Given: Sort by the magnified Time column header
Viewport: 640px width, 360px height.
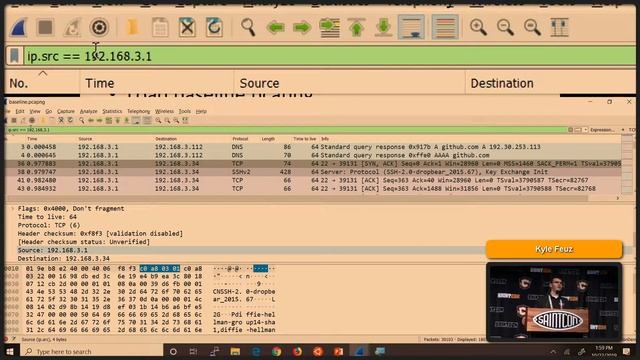Looking at the screenshot, I should coord(157,83).
